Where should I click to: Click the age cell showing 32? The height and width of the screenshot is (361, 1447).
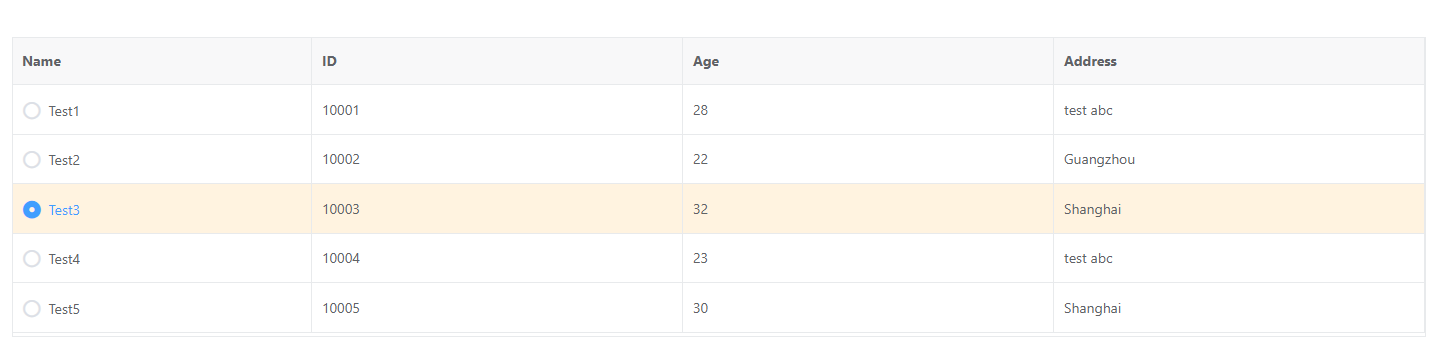click(x=868, y=209)
